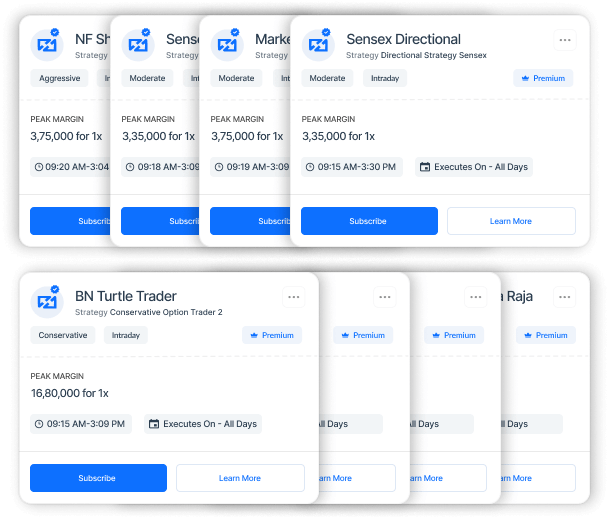The height and width of the screenshot is (519, 609).
Task: Click the Sensex Directional title
Action: pos(404,39)
